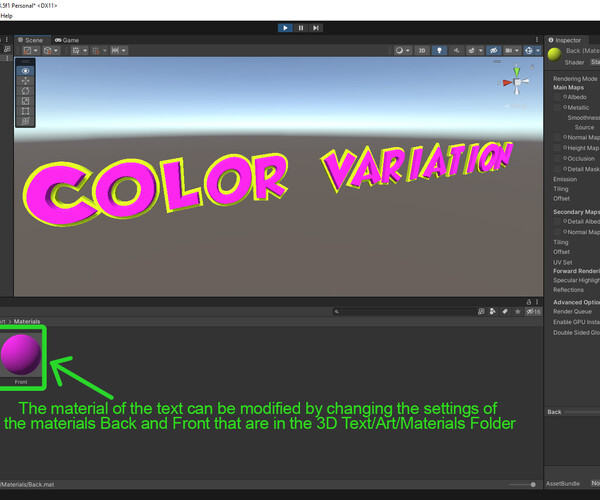The height and width of the screenshot is (500, 600).
Task: Open the pivot mode dropdown arrow
Action: 36,50
